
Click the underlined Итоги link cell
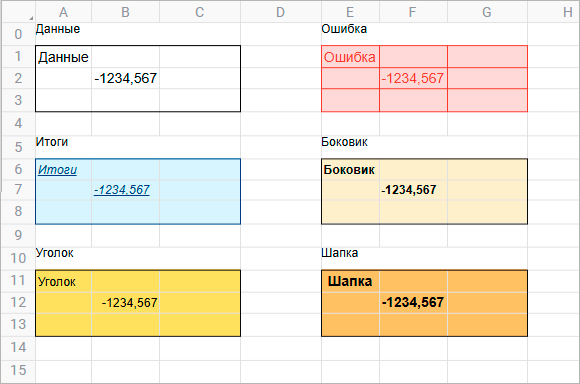(64, 169)
